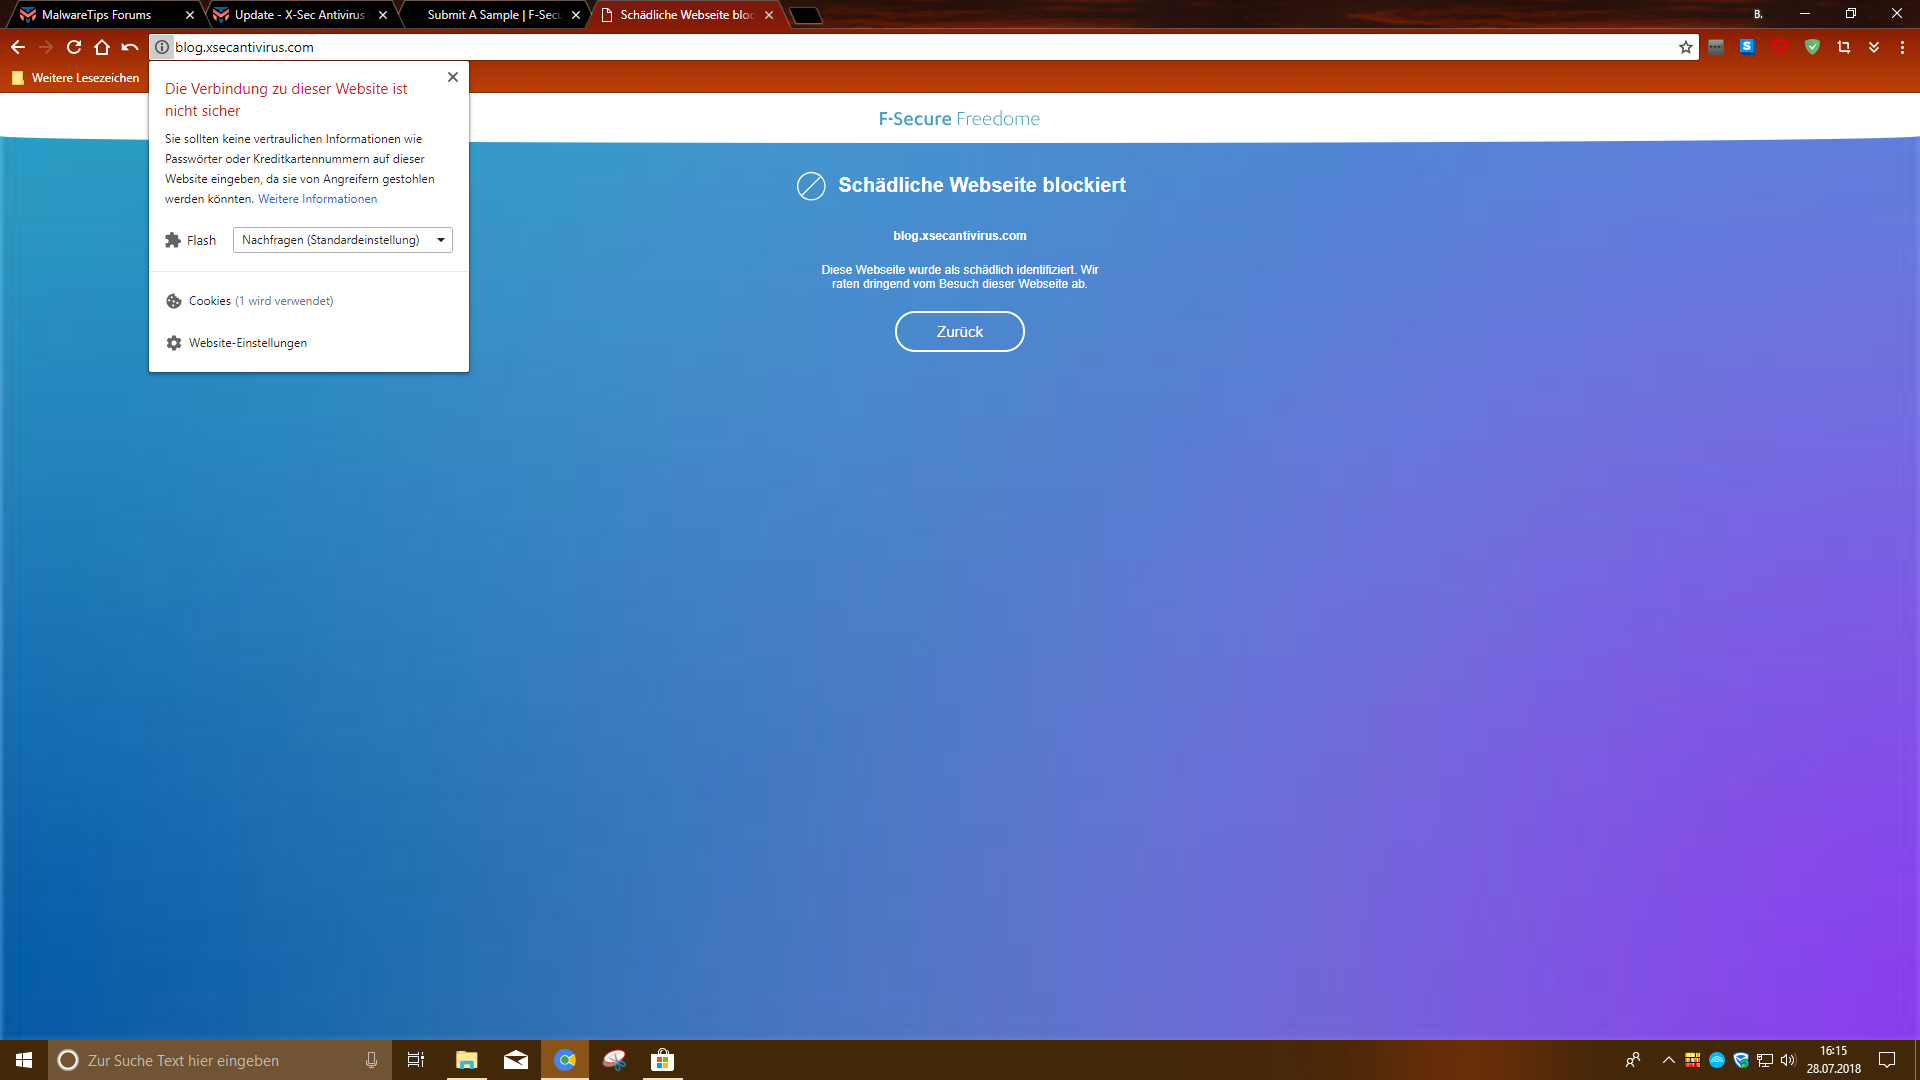This screenshot has height=1080, width=1920.
Task: Bookmark page with the star icon
Action: click(1686, 47)
